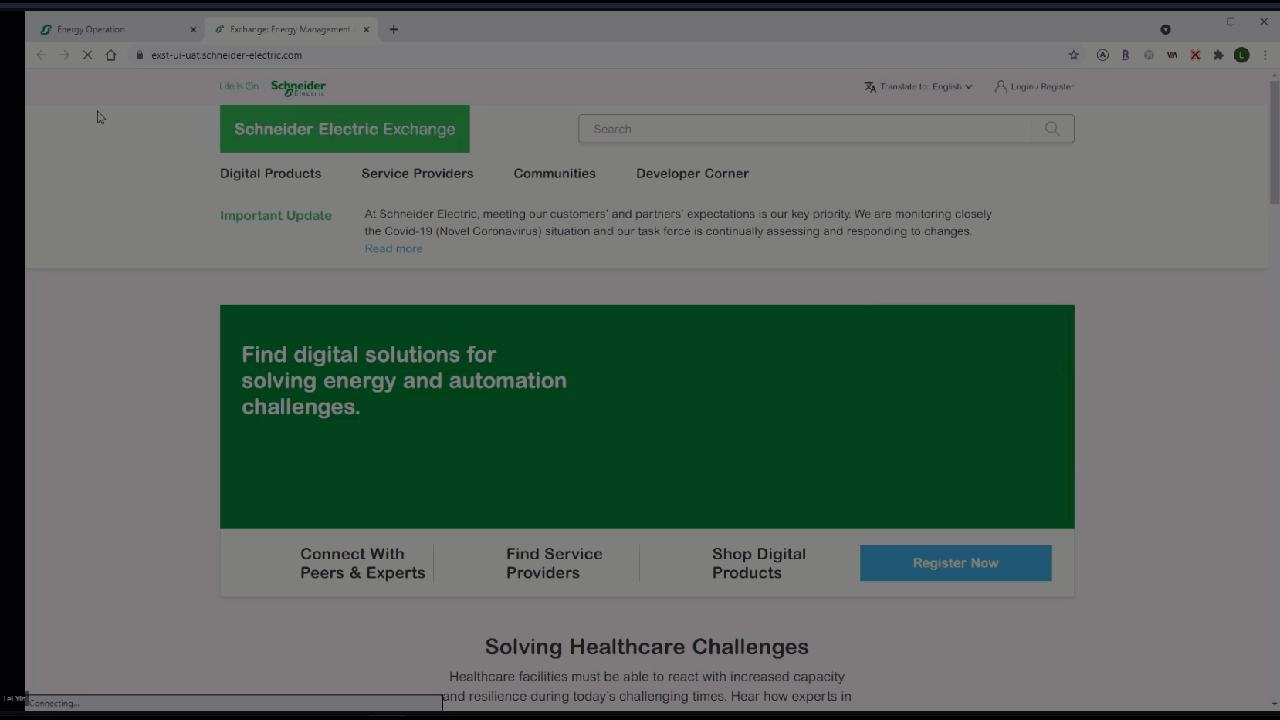The height and width of the screenshot is (720, 1280).
Task: Follow the Read more link
Action: tap(393, 249)
